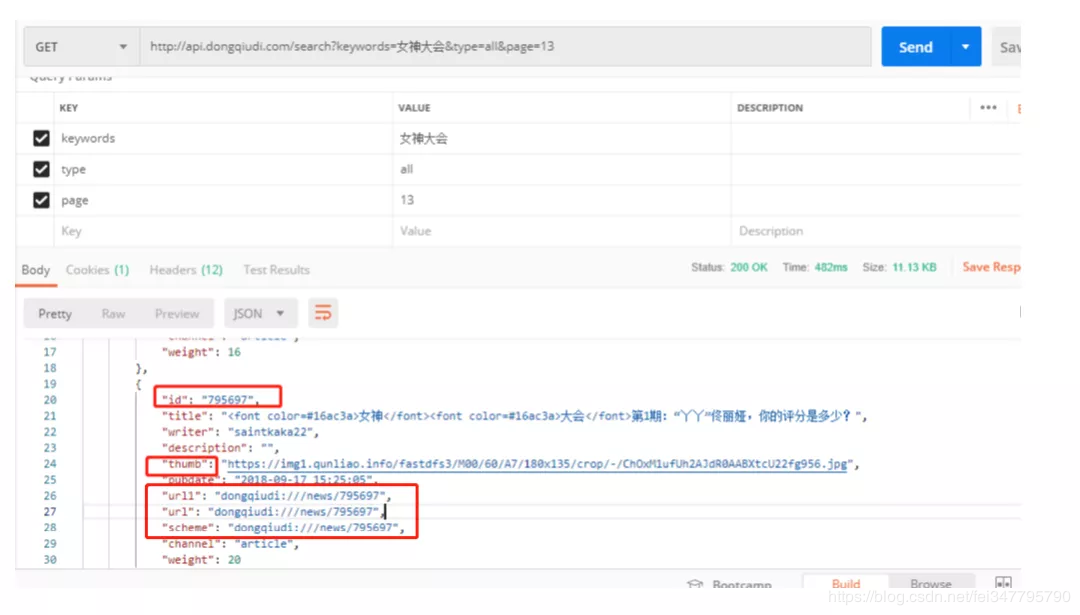The height and width of the screenshot is (615, 1080).
Task: Switch to Browse mode
Action: 931,584
